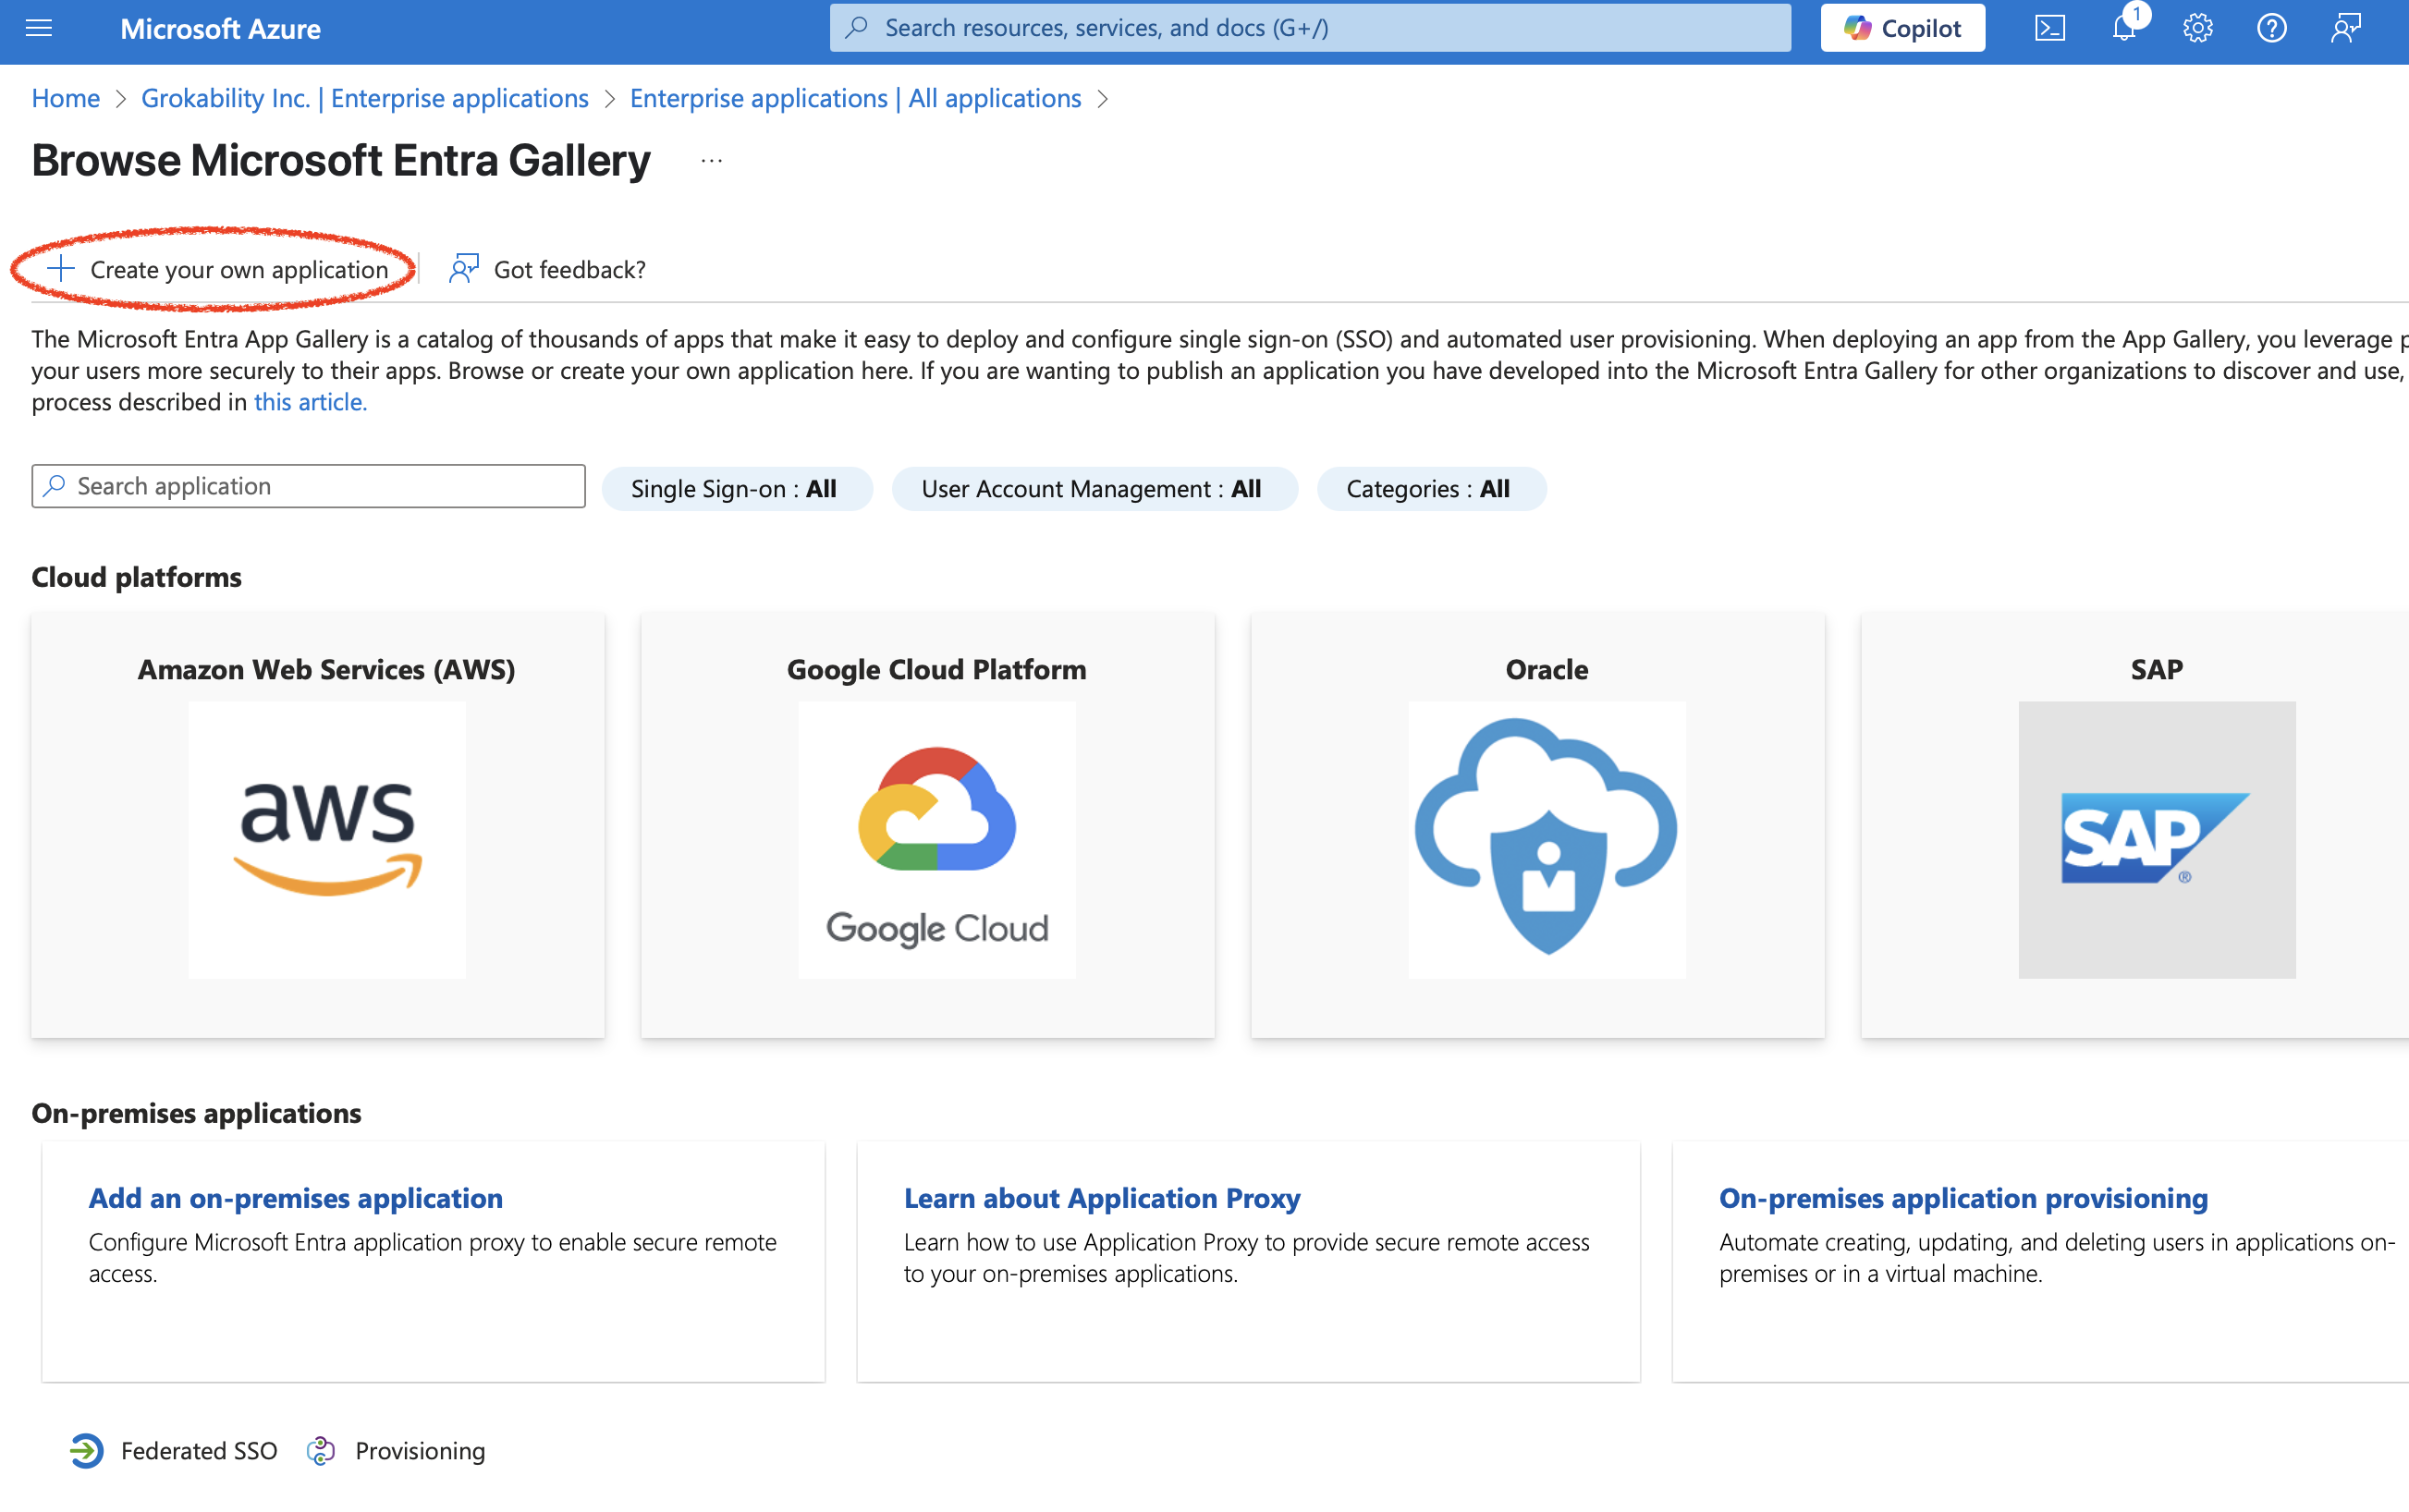Open Enterprise applications All applications breadcrumb
The image size is (2409, 1512).
[855, 98]
